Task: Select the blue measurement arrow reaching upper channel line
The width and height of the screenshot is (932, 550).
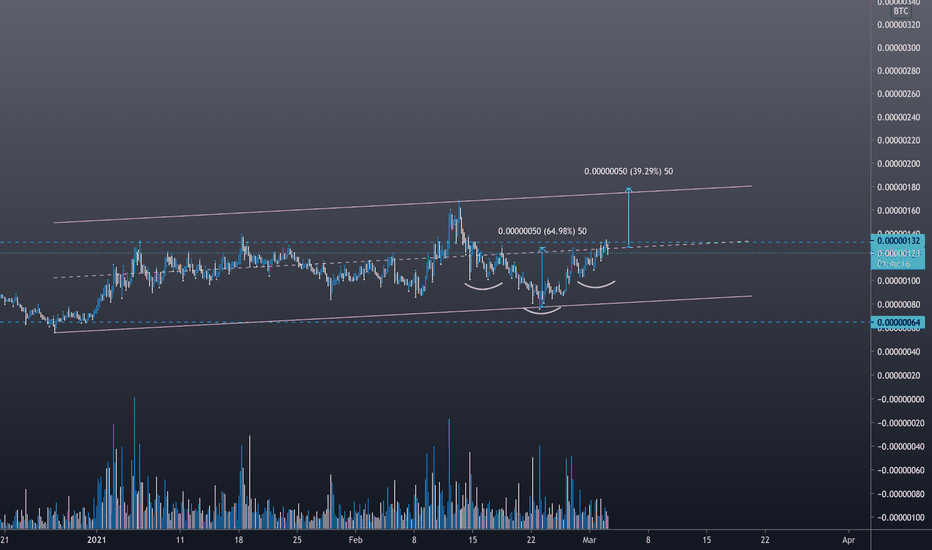Action: click(629, 218)
